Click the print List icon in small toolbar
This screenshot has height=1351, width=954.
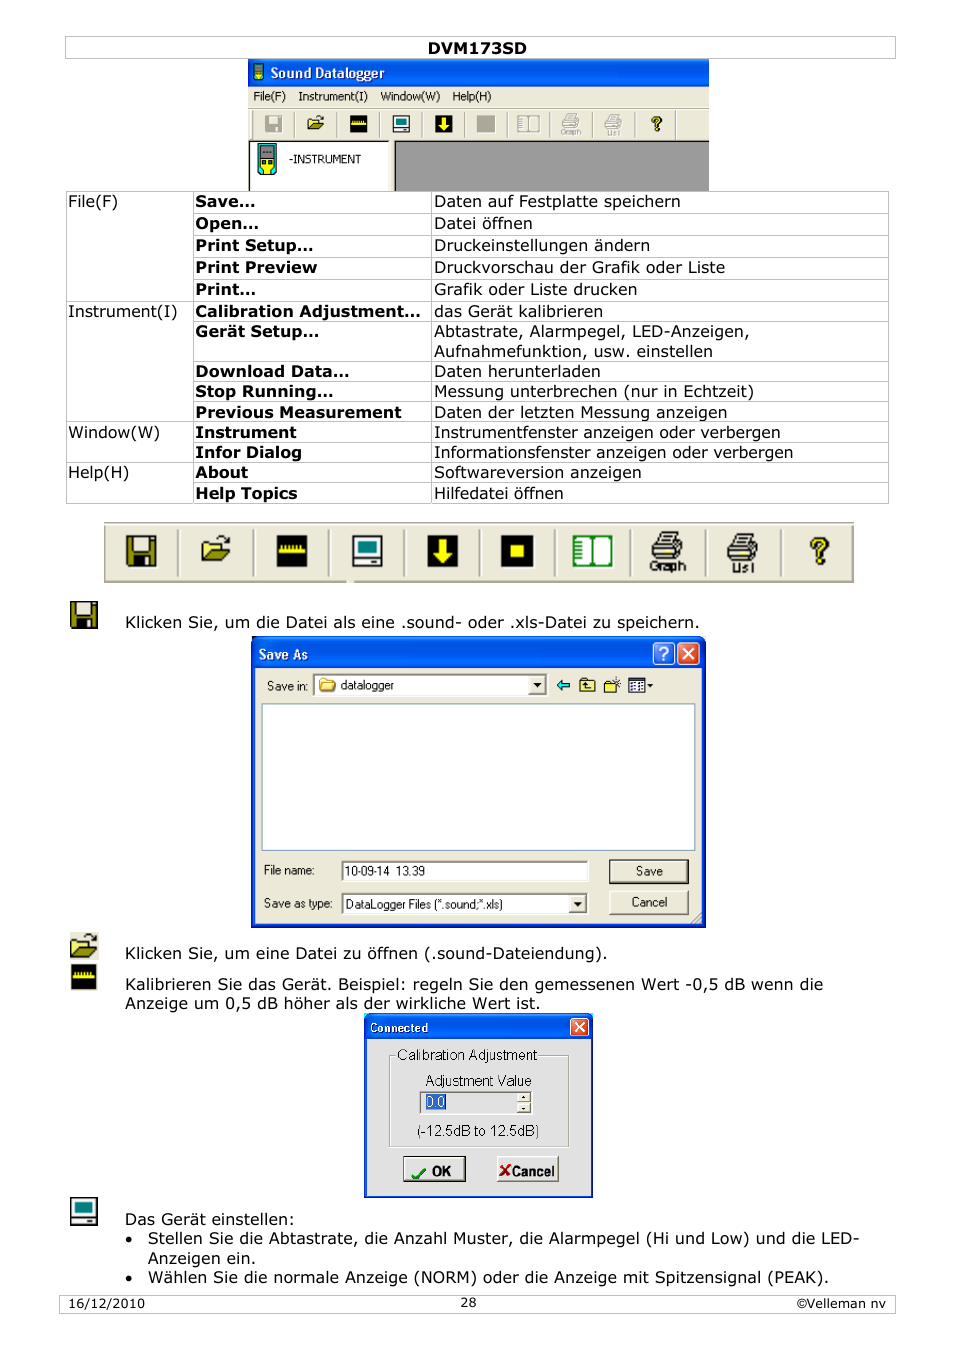click(x=613, y=124)
